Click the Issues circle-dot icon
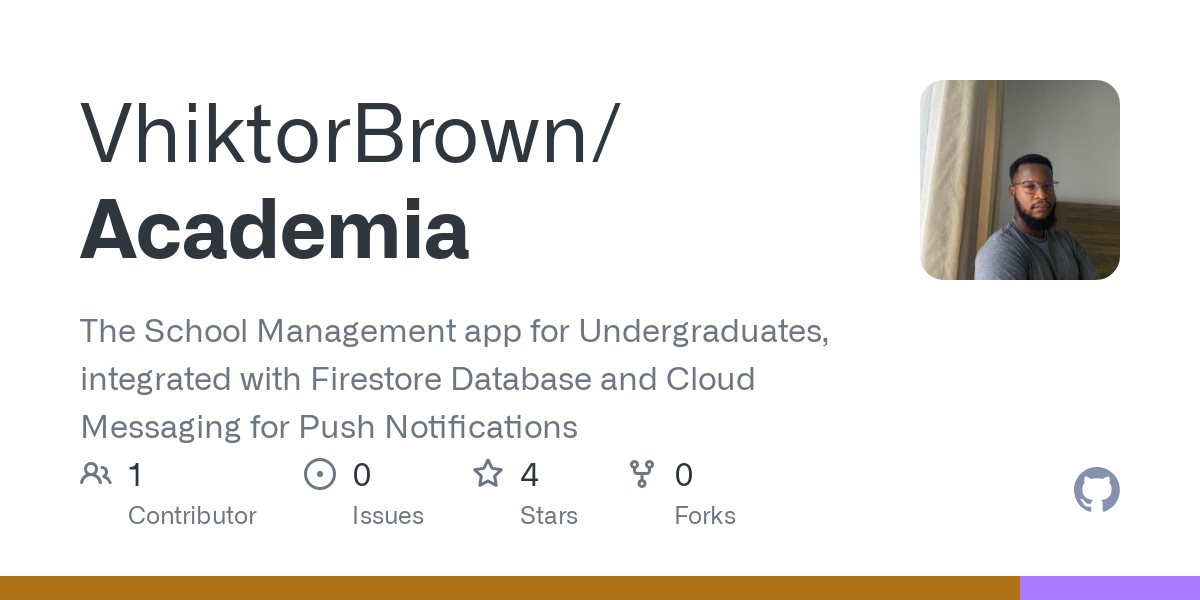1200x600 pixels. click(320, 474)
